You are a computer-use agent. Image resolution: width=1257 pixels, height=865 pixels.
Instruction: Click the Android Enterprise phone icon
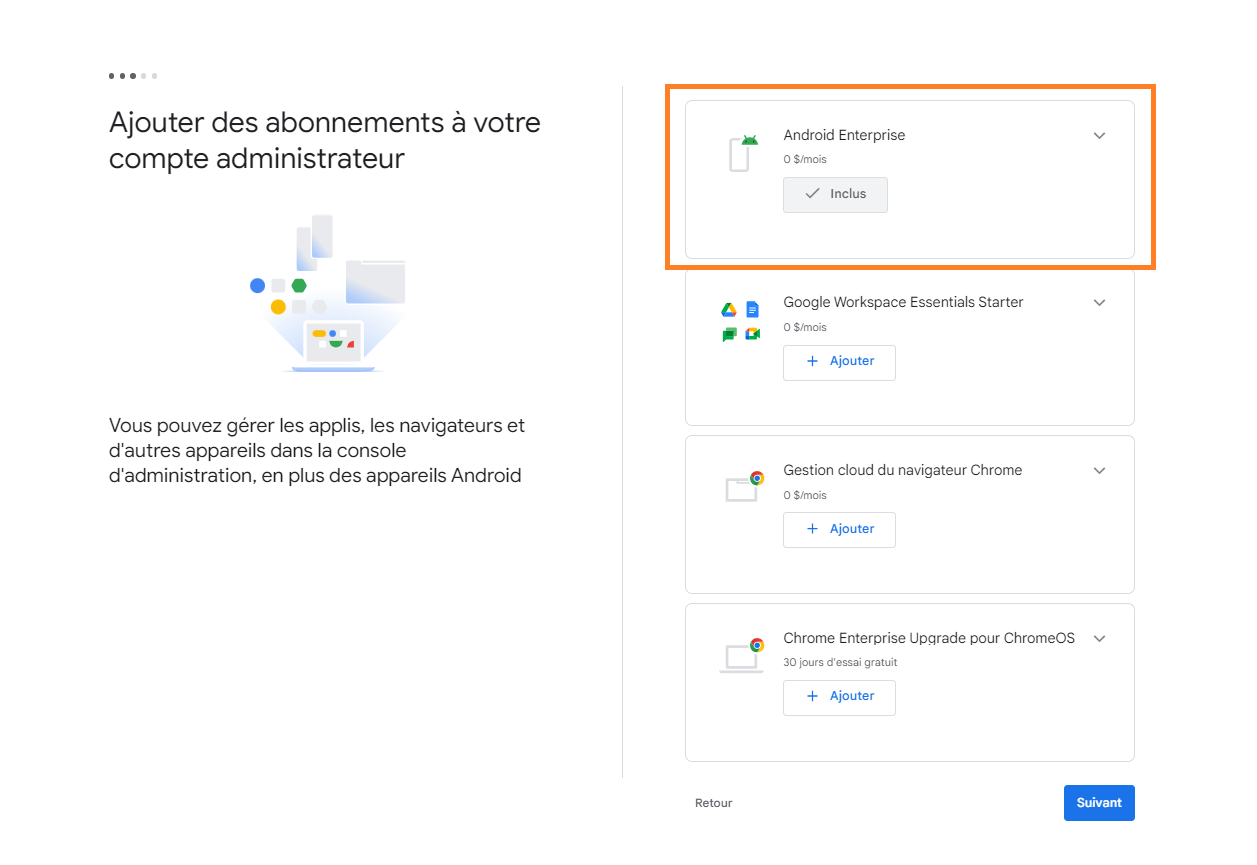(x=743, y=153)
